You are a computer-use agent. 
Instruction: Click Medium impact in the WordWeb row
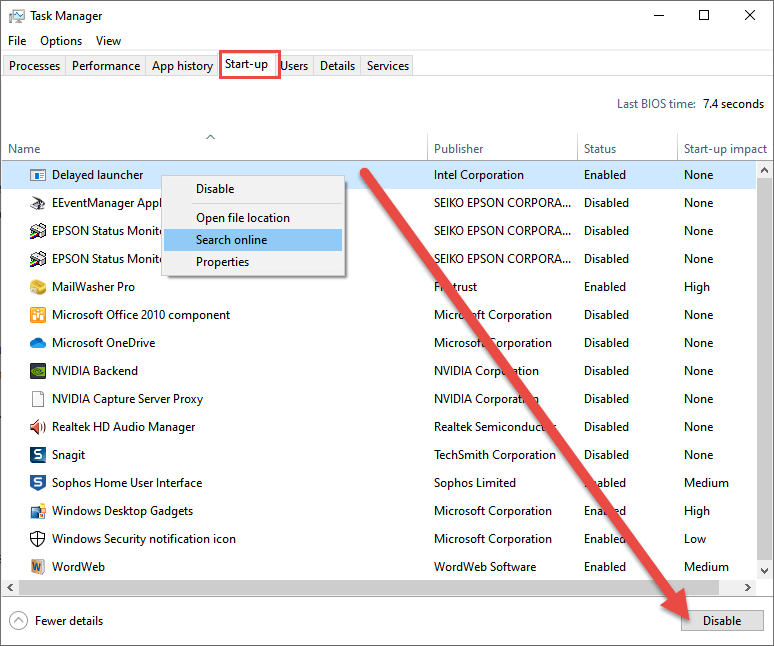point(706,567)
